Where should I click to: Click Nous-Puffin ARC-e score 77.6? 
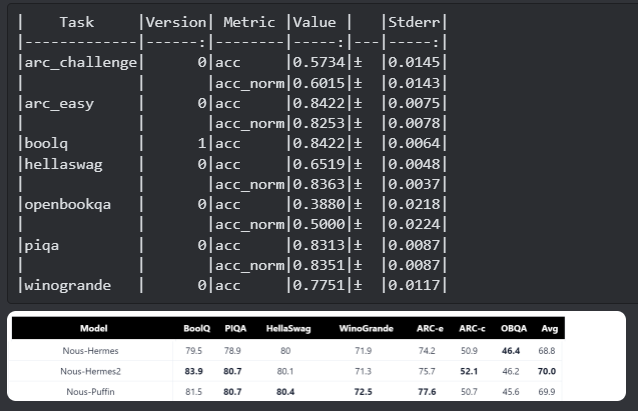427,391
